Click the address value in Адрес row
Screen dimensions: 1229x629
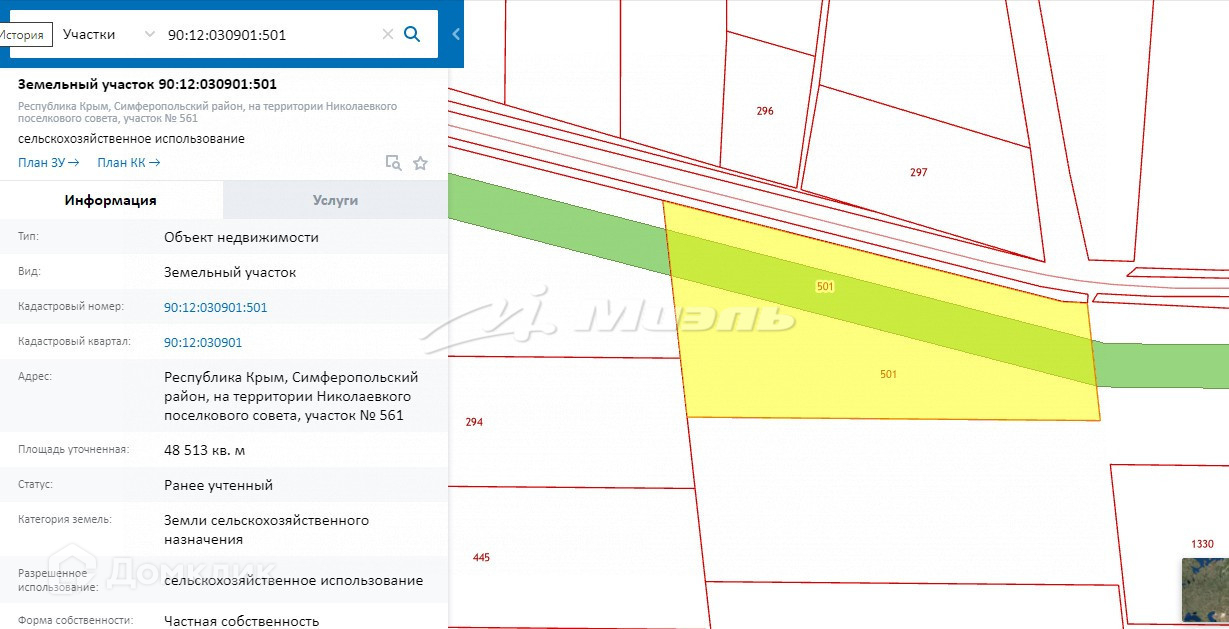[x=291, y=396]
